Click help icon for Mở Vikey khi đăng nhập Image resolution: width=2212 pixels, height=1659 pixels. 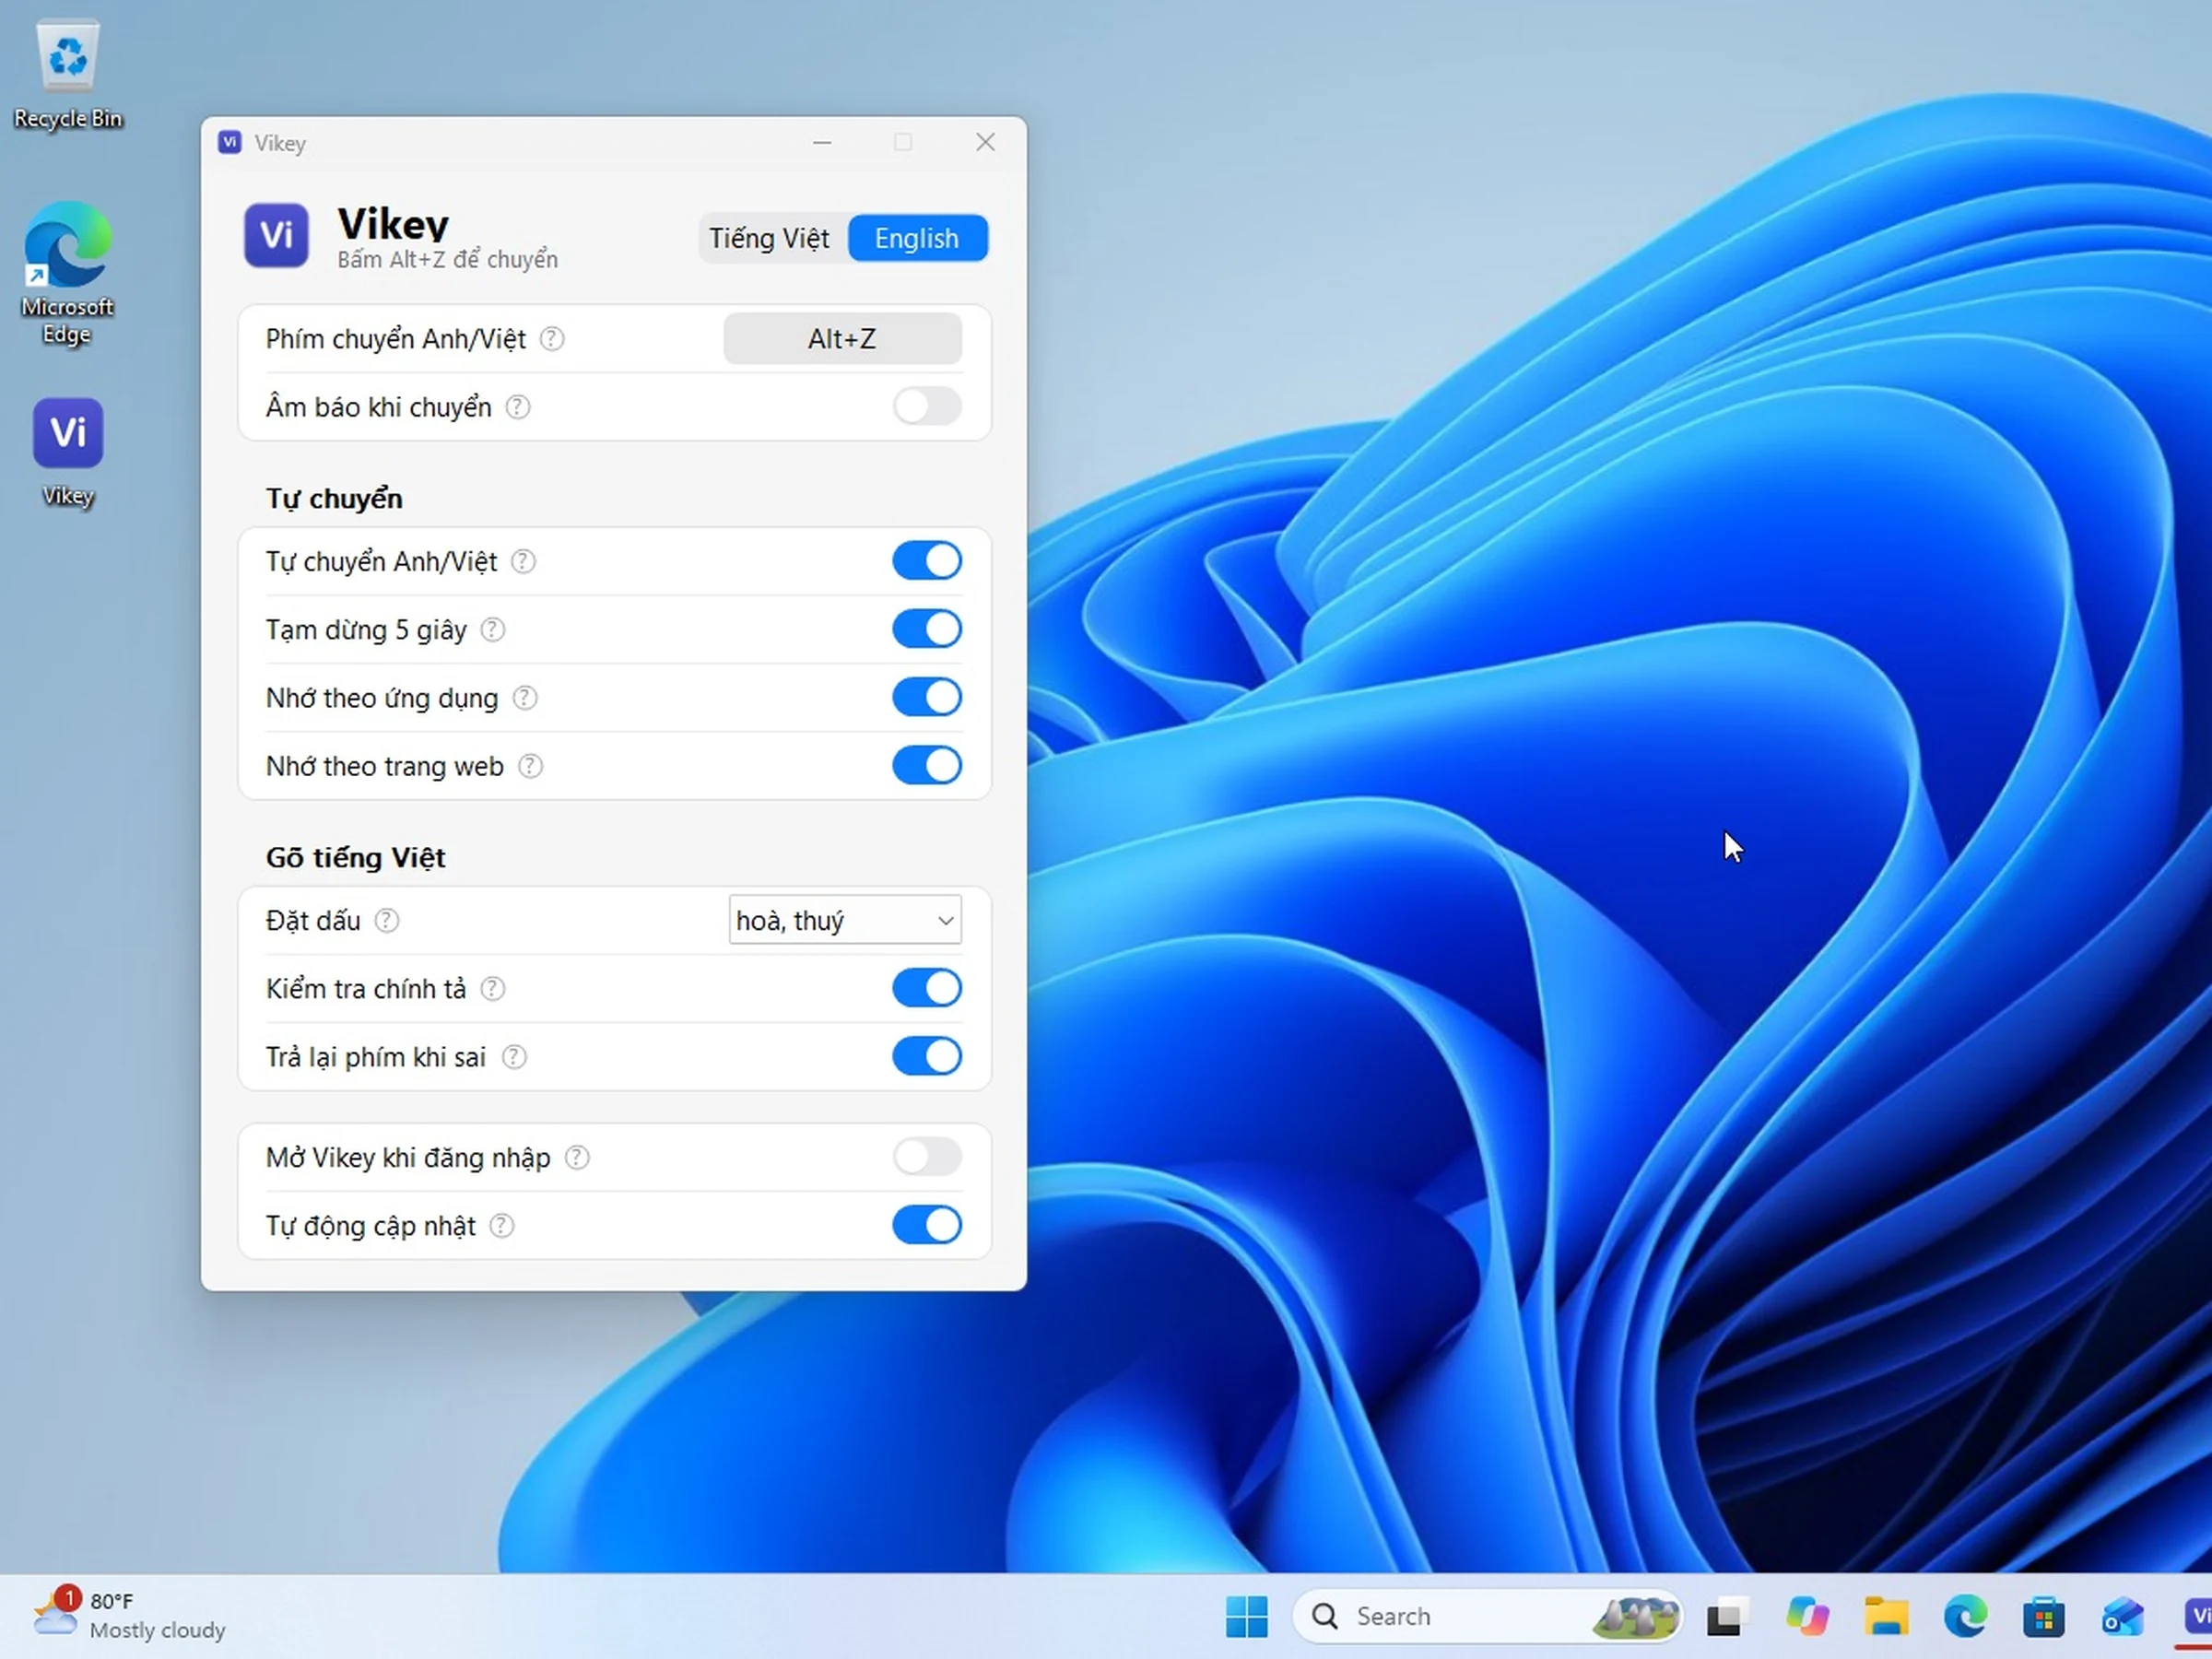click(577, 1158)
